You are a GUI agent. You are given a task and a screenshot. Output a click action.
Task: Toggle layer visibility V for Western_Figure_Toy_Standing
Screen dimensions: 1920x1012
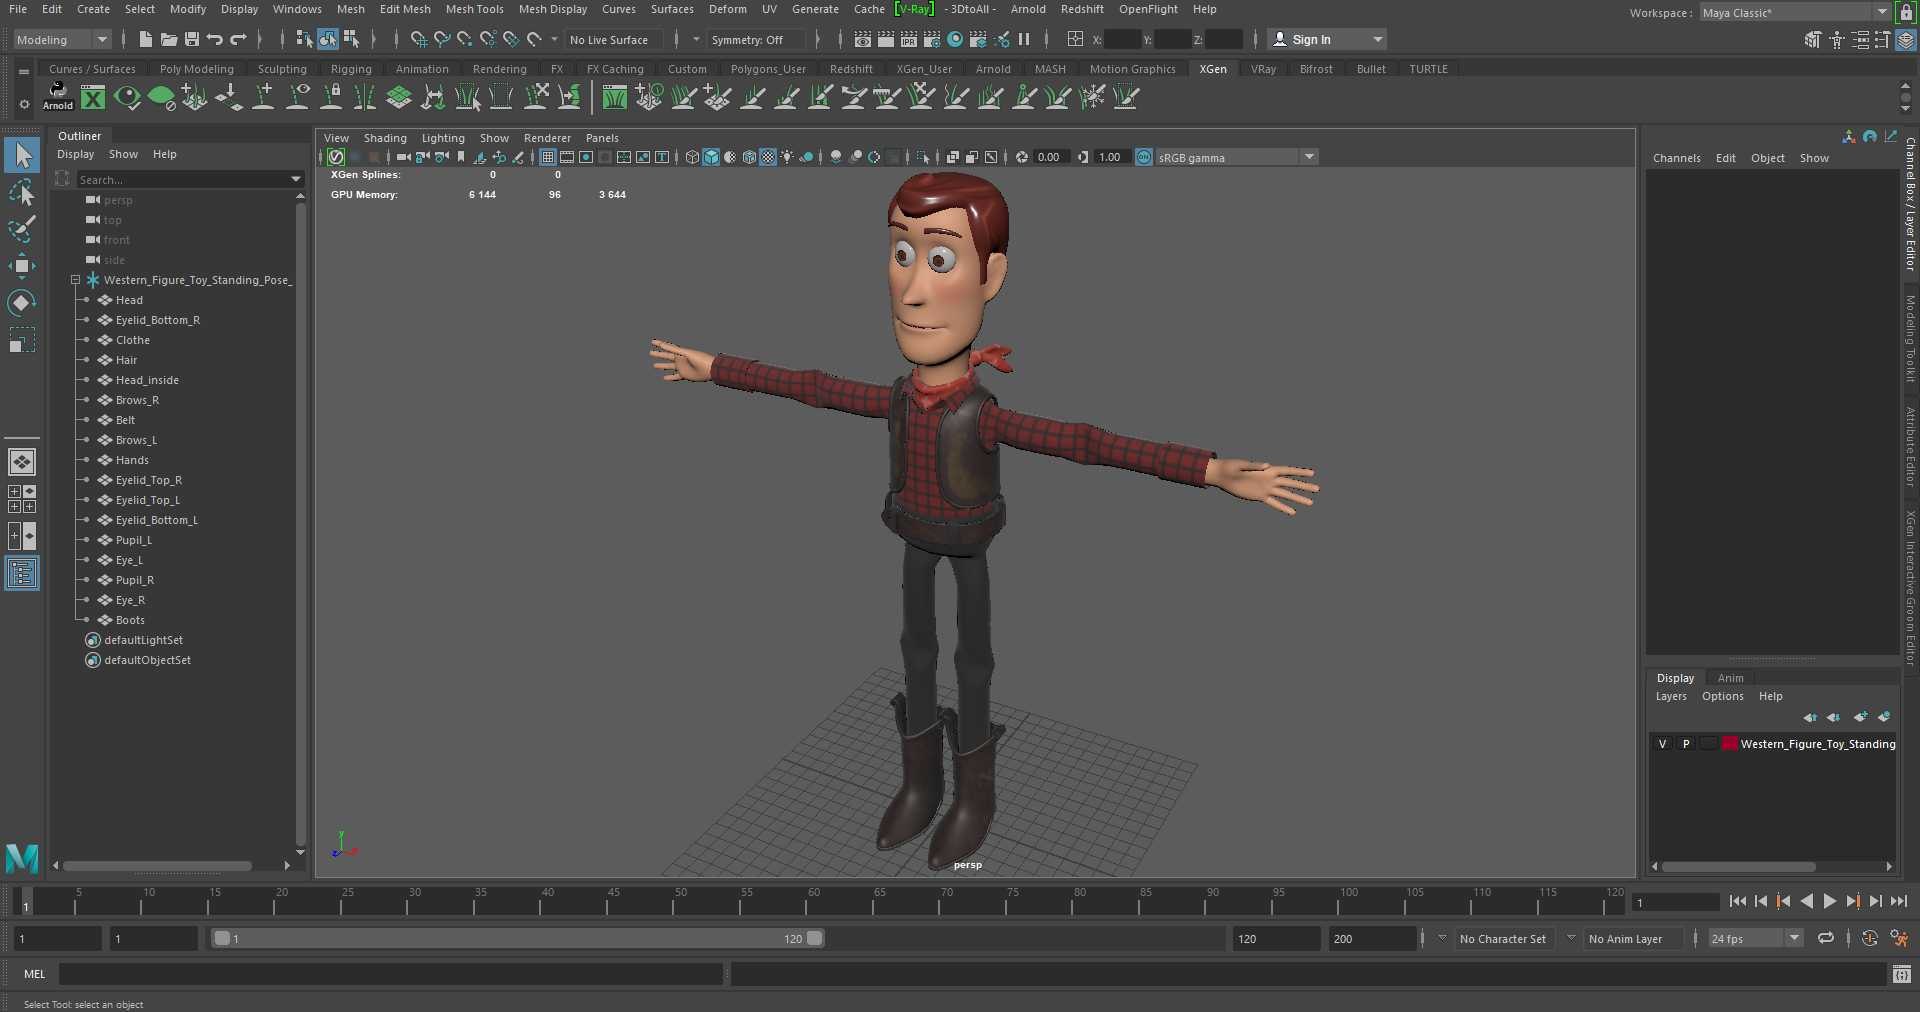(x=1662, y=744)
